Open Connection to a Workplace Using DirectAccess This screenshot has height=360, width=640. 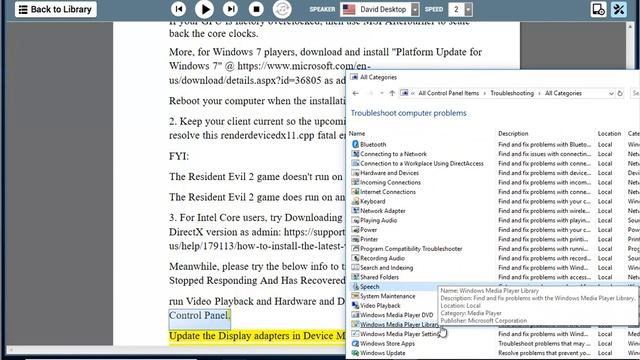pyautogui.click(x=418, y=163)
